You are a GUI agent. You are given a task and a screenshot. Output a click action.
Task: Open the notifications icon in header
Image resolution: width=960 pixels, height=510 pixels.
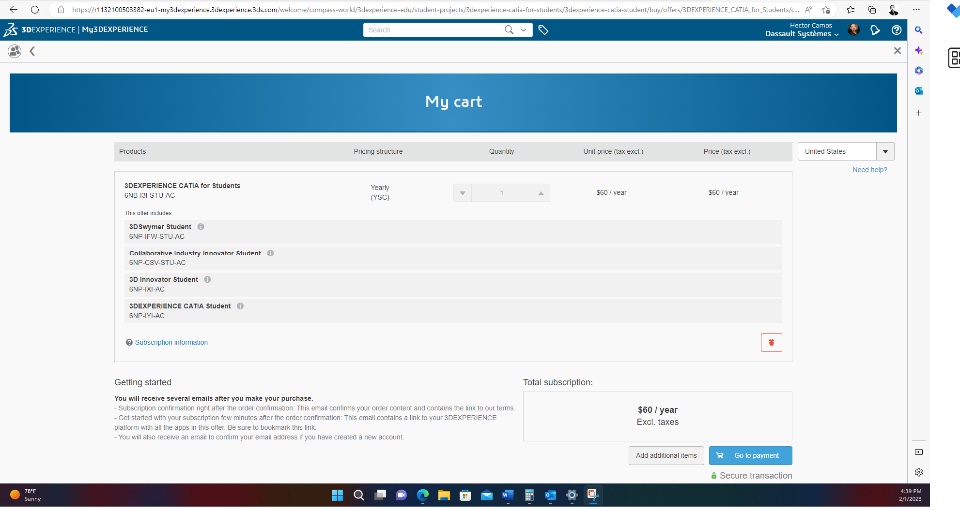tap(875, 29)
